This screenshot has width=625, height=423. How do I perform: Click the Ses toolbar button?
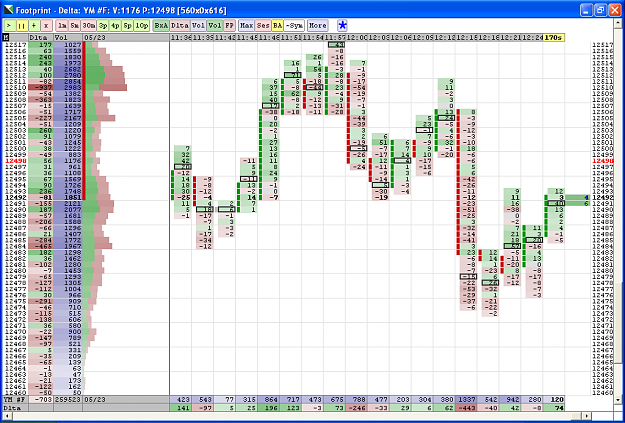pos(263,26)
